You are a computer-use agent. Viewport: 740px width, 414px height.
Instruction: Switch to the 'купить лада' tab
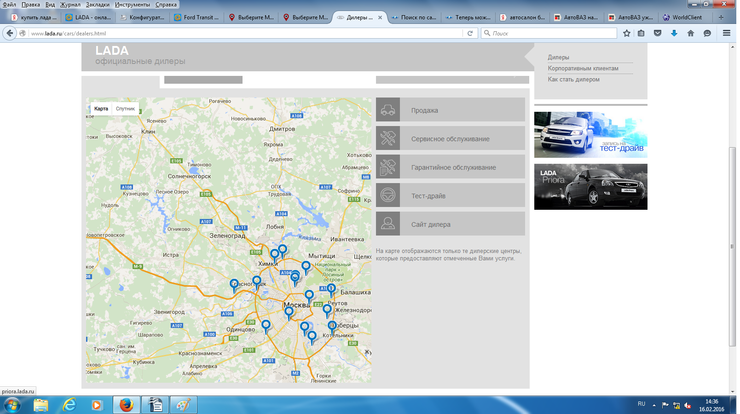pos(34,17)
